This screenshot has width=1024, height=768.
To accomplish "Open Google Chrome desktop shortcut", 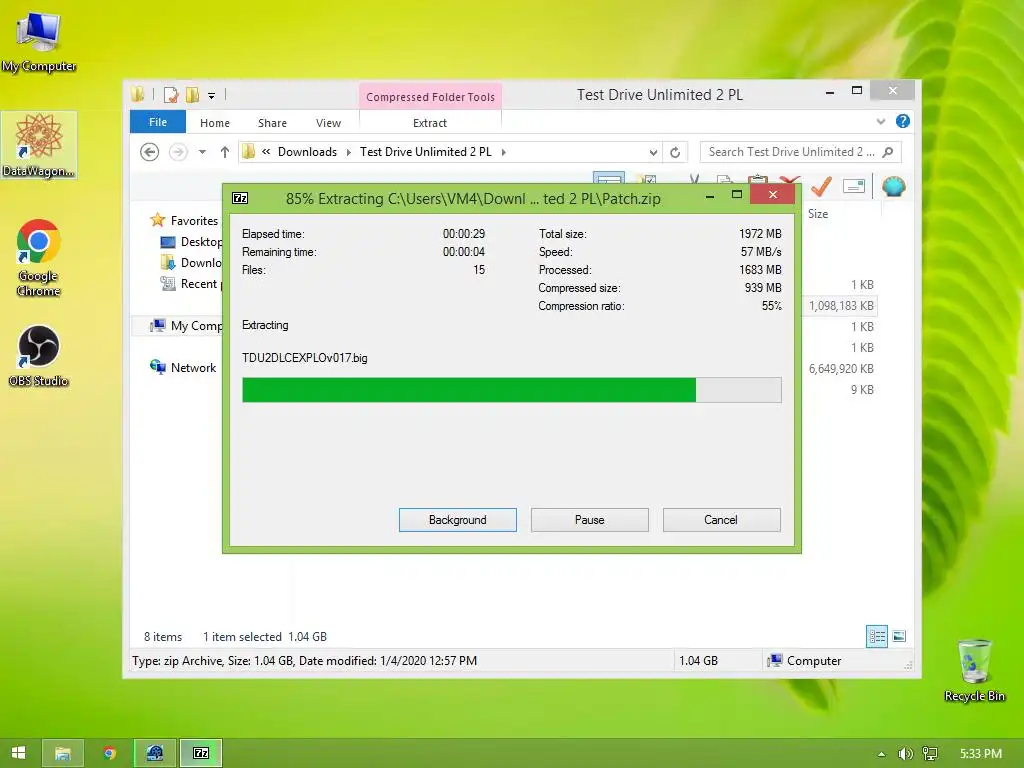I will coord(39,257).
